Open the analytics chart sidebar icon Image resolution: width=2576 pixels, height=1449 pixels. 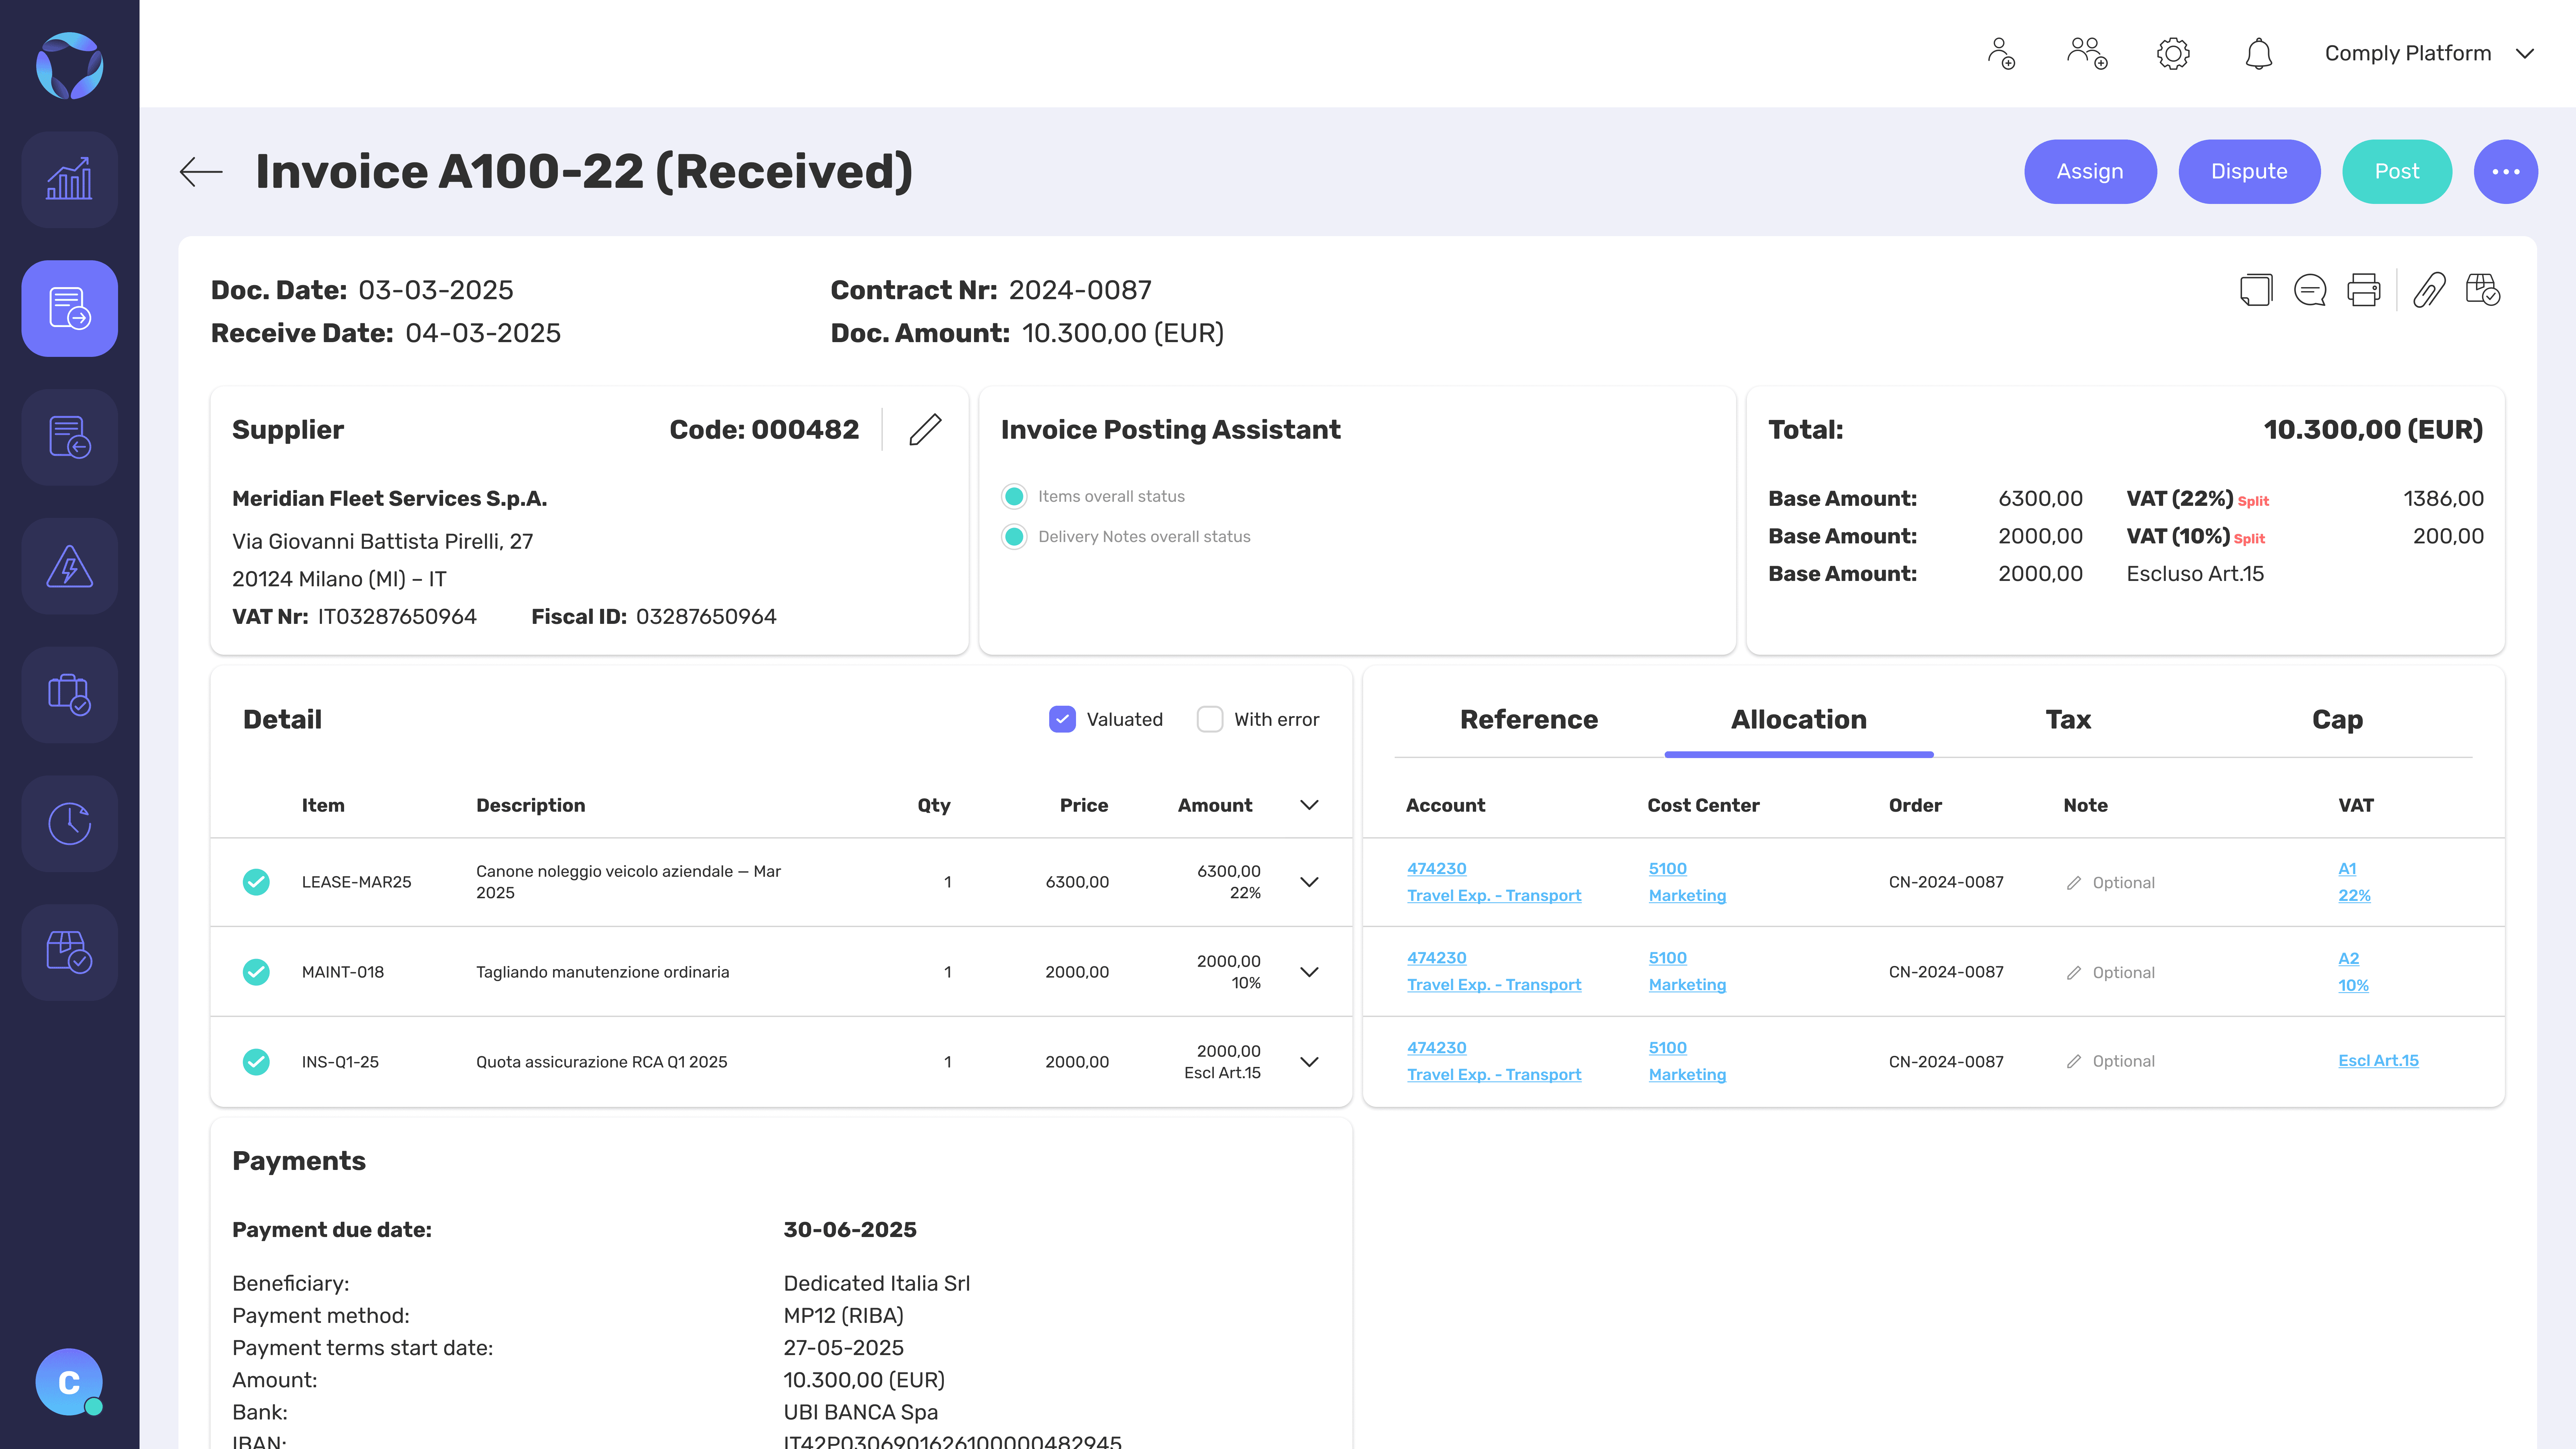tap(69, 180)
